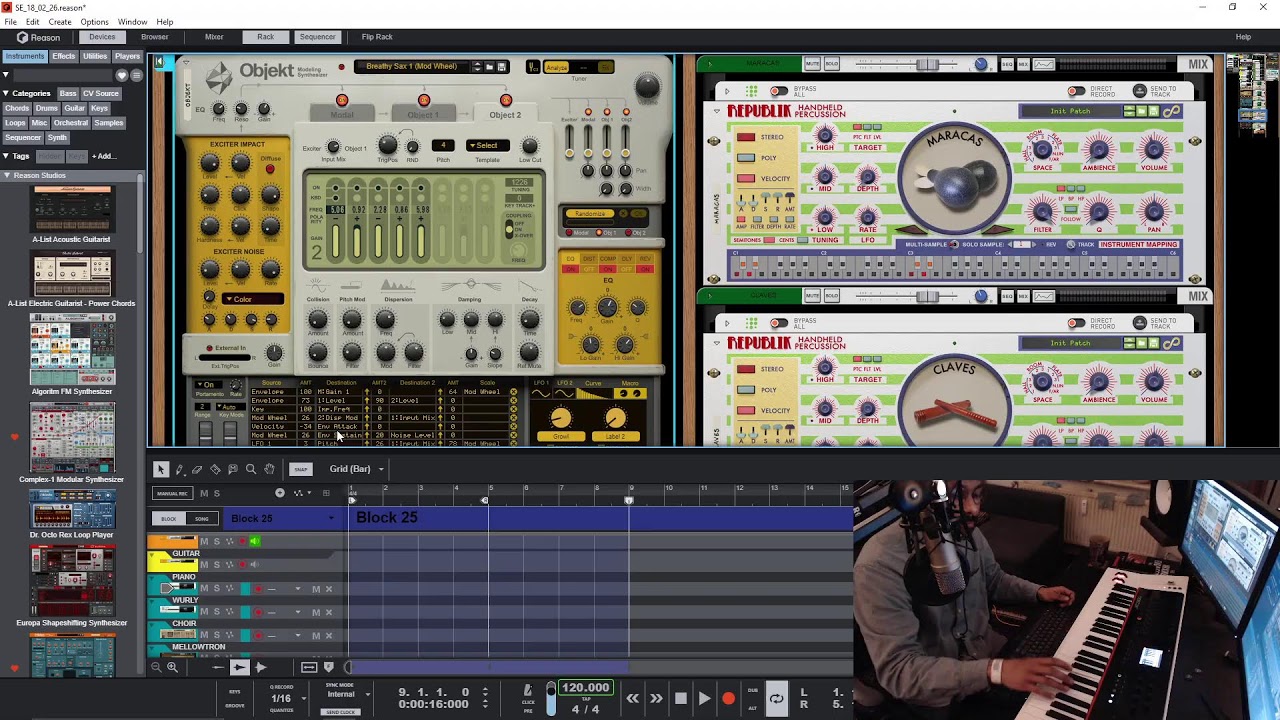Click the Objekt save patch disk icon

502,67
